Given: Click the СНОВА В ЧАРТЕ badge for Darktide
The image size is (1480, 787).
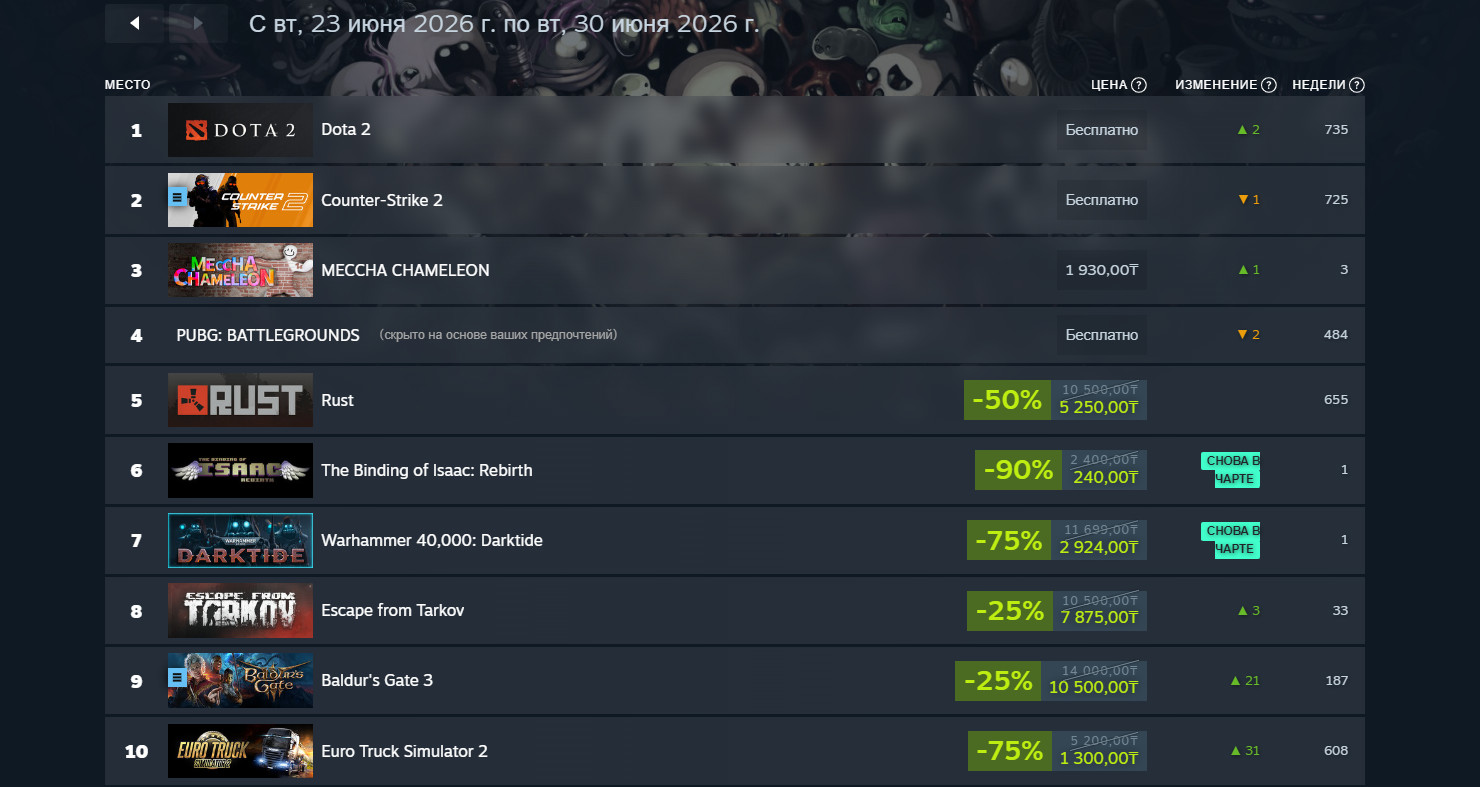Looking at the screenshot, I should [x=1230, y=540].
